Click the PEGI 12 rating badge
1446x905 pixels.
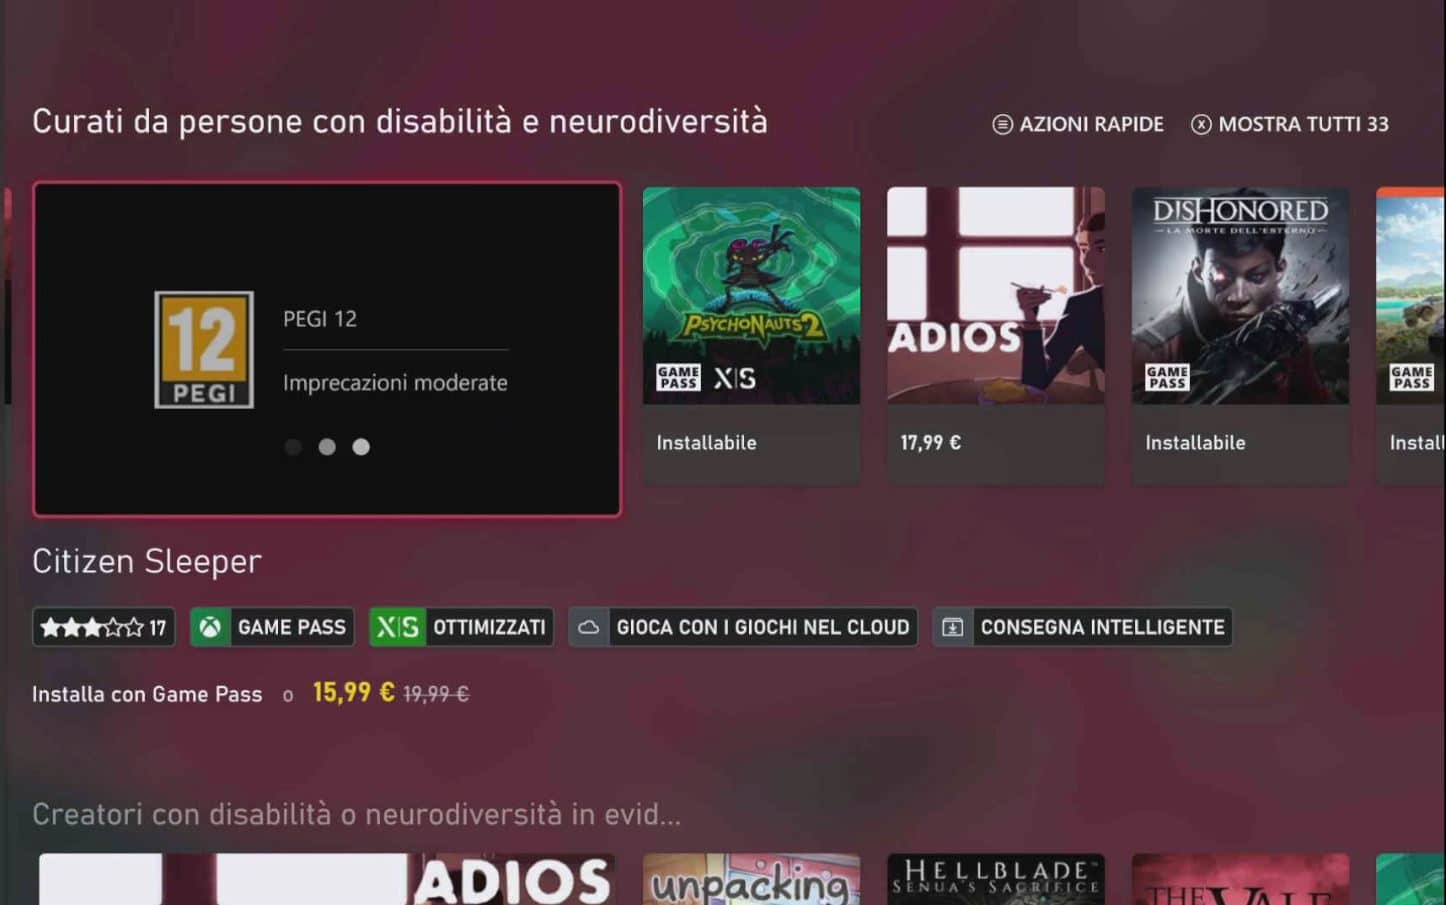click(204, 349)
